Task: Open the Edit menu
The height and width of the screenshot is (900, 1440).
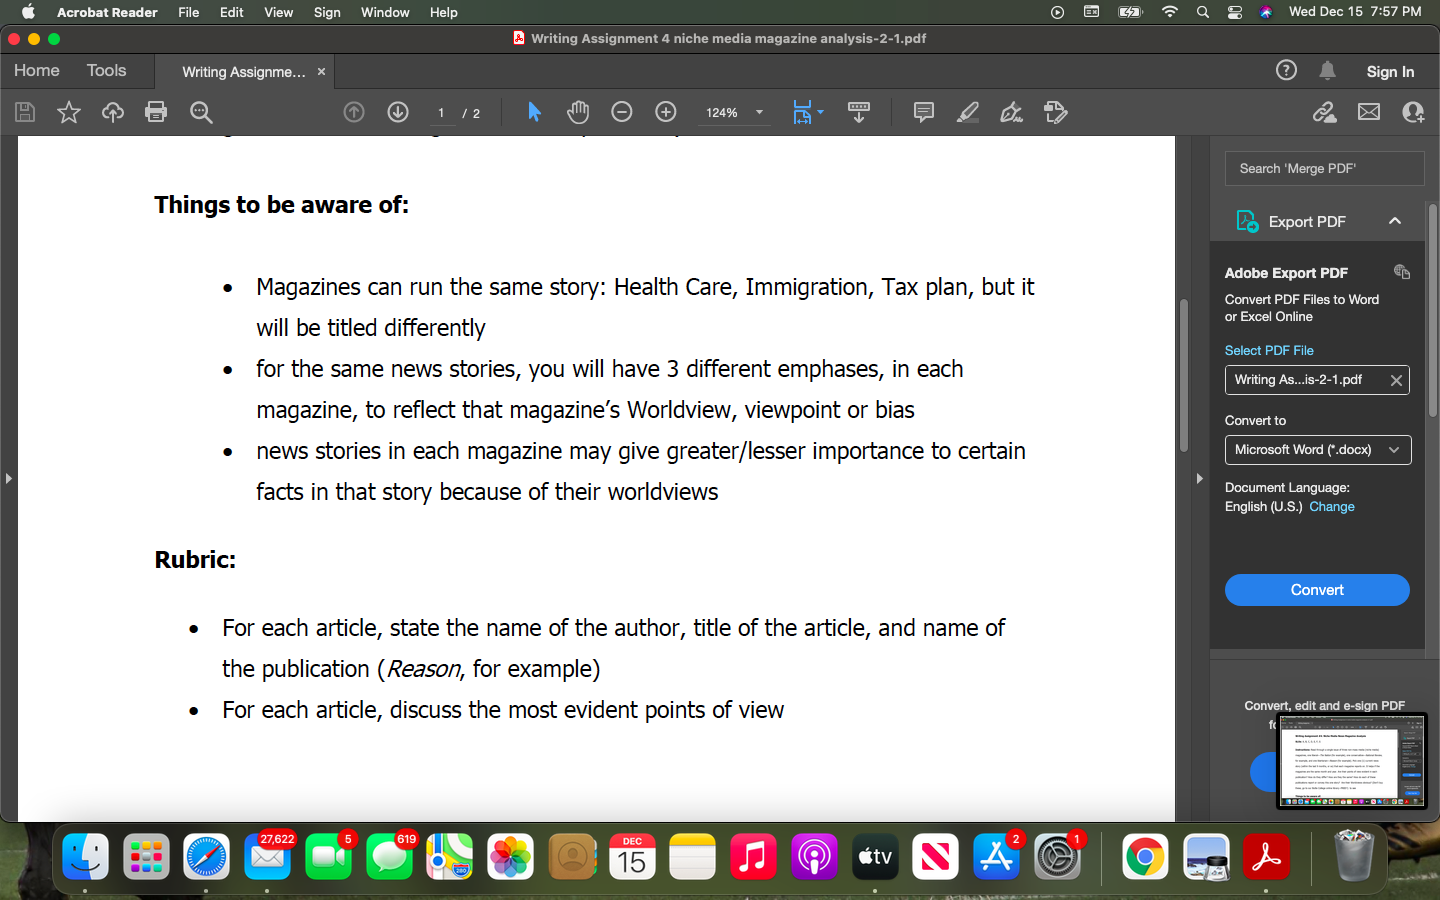Action: 232,12
